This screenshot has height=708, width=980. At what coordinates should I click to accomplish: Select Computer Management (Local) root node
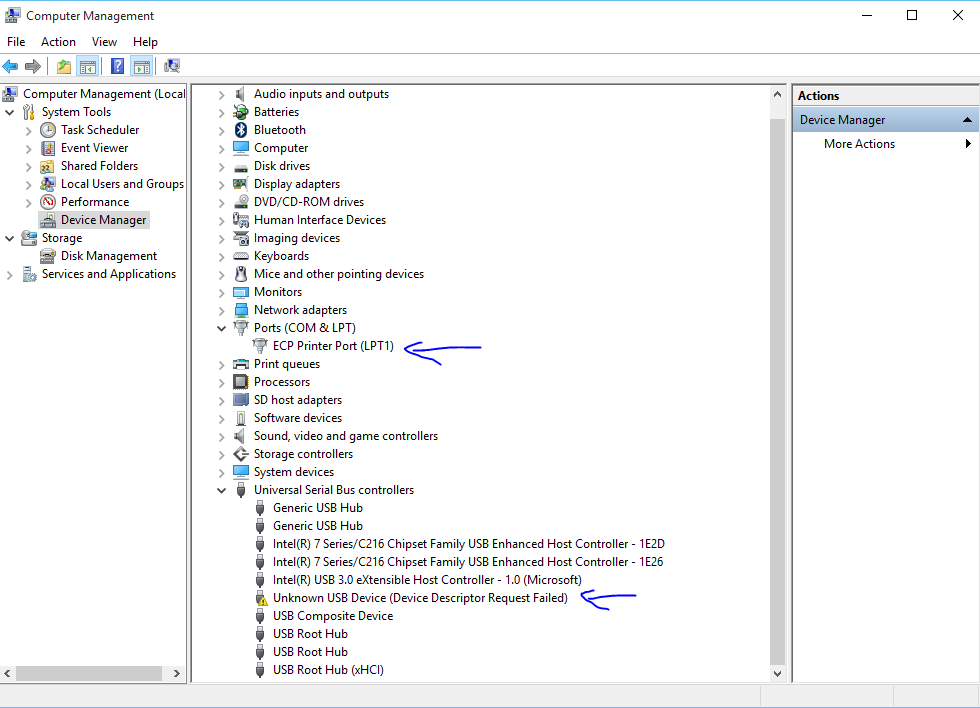104,94
